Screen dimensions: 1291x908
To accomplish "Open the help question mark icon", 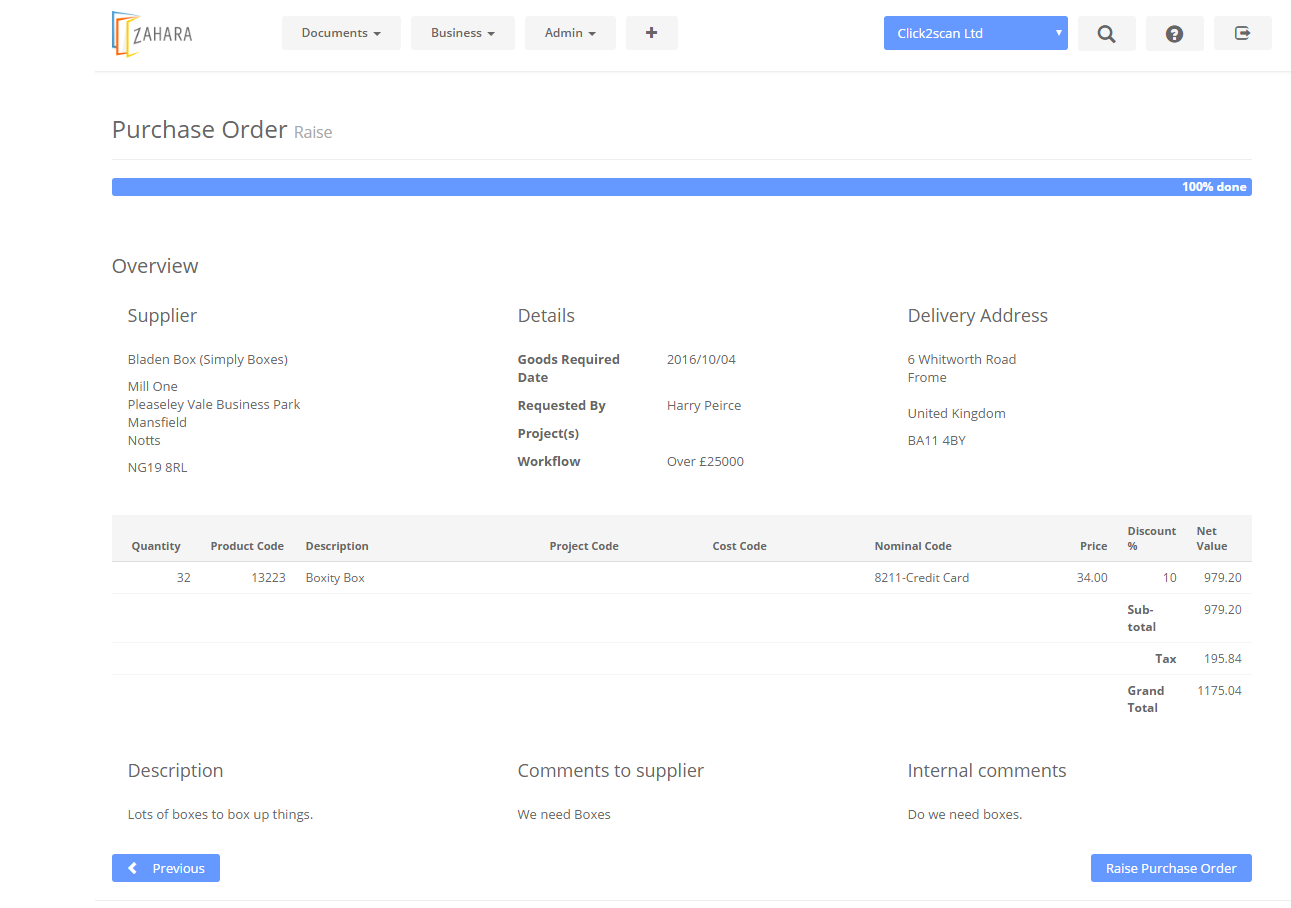I will click(1174, 33).
